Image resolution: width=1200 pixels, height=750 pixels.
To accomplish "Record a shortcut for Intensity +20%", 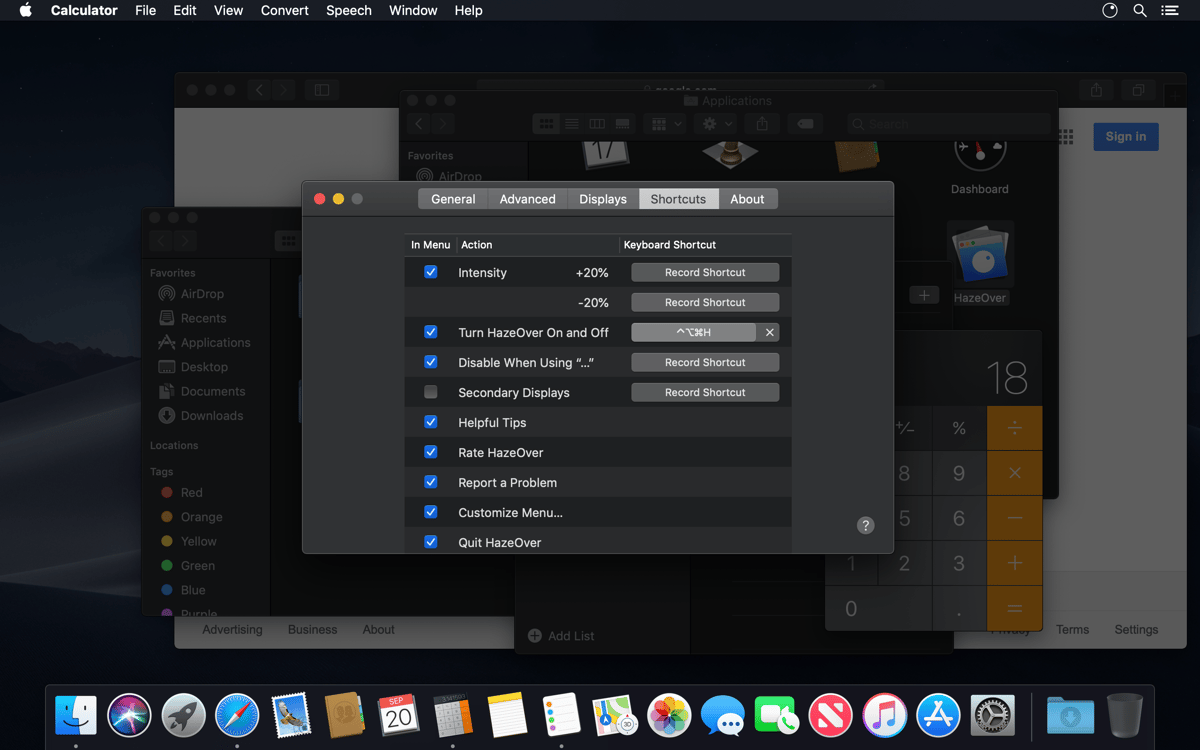I will coord(704,271).
